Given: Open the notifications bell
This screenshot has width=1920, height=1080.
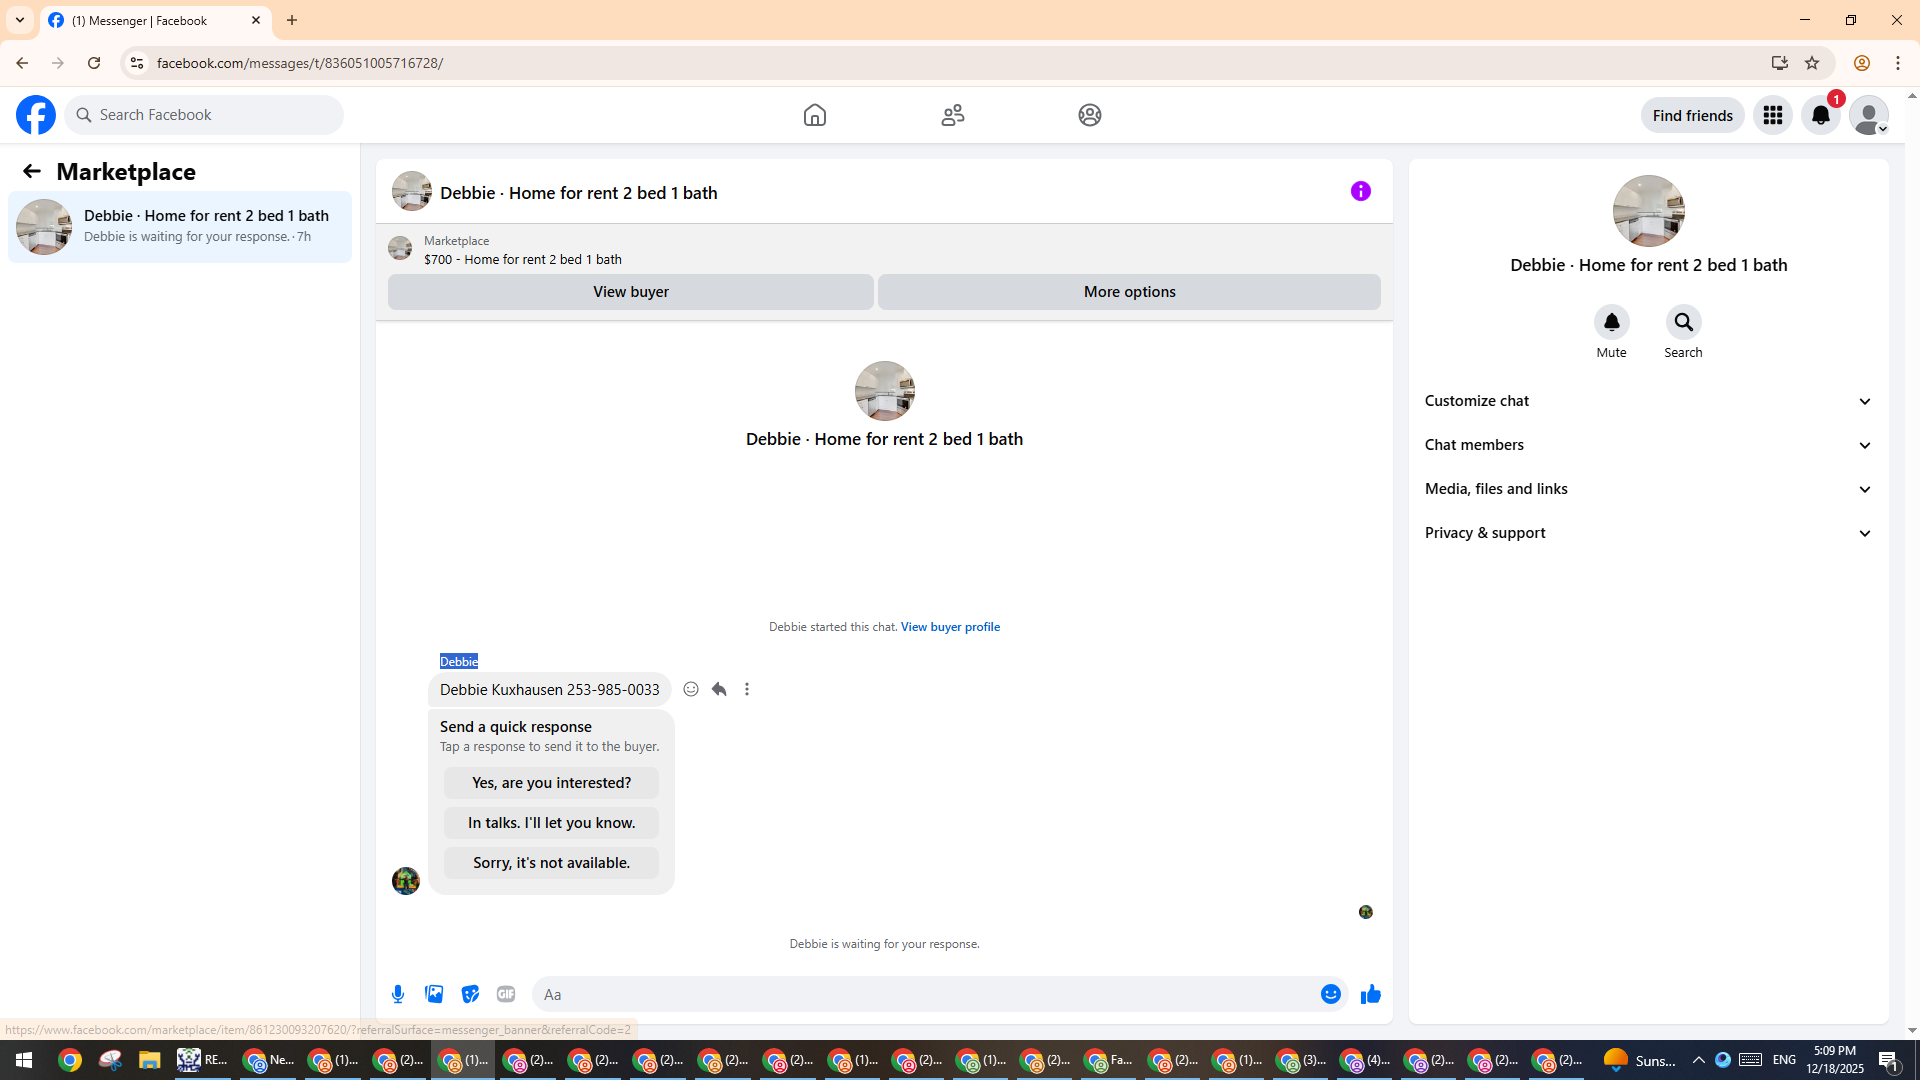Looking at the screenshot, I should point(1821,115).
